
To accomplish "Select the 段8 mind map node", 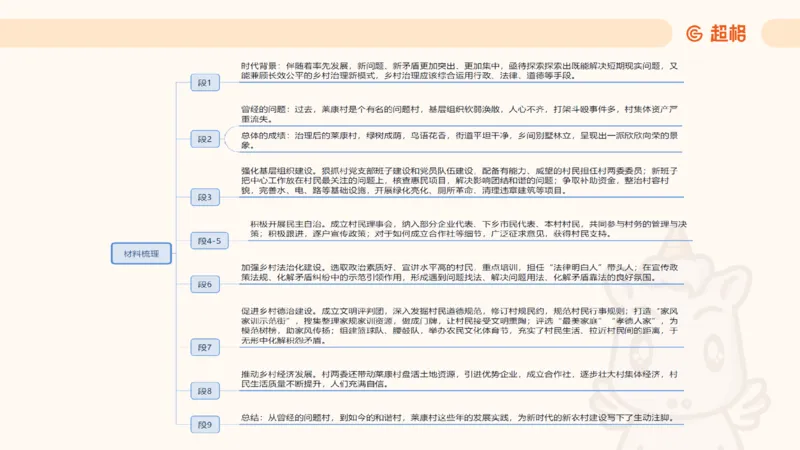I will coord(205,391).
